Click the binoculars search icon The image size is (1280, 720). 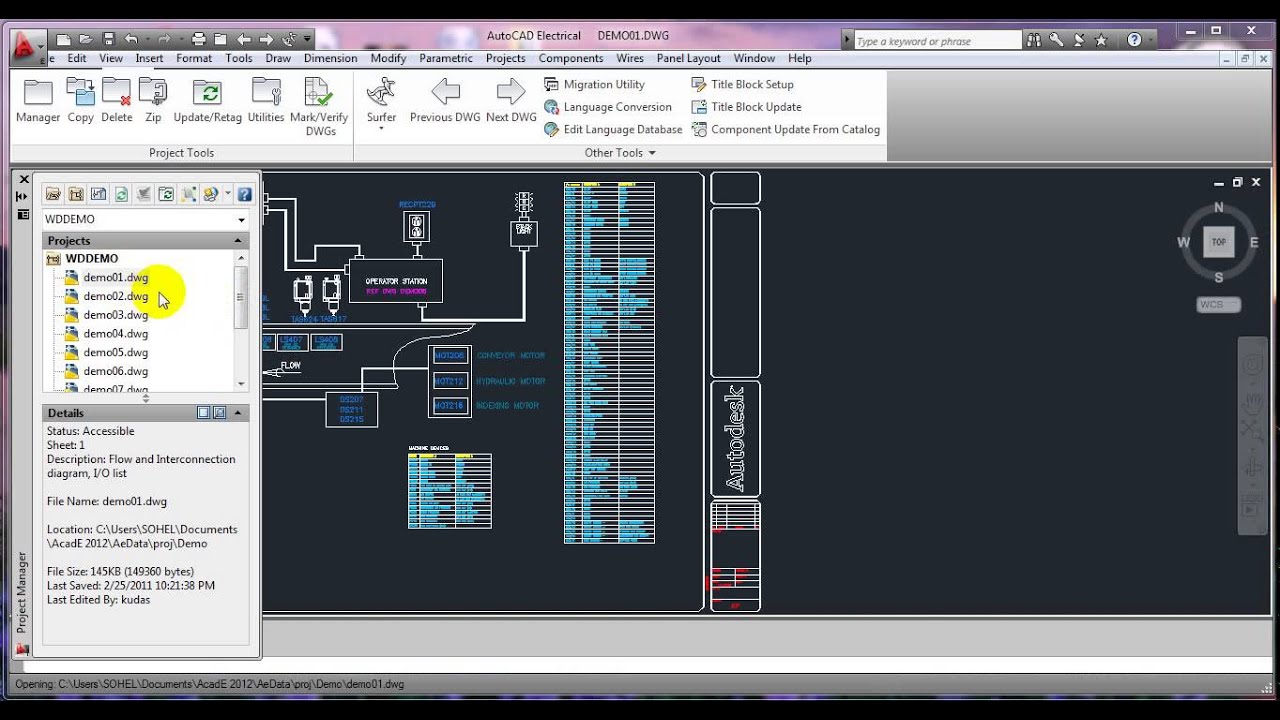(x=1034, y=40)
